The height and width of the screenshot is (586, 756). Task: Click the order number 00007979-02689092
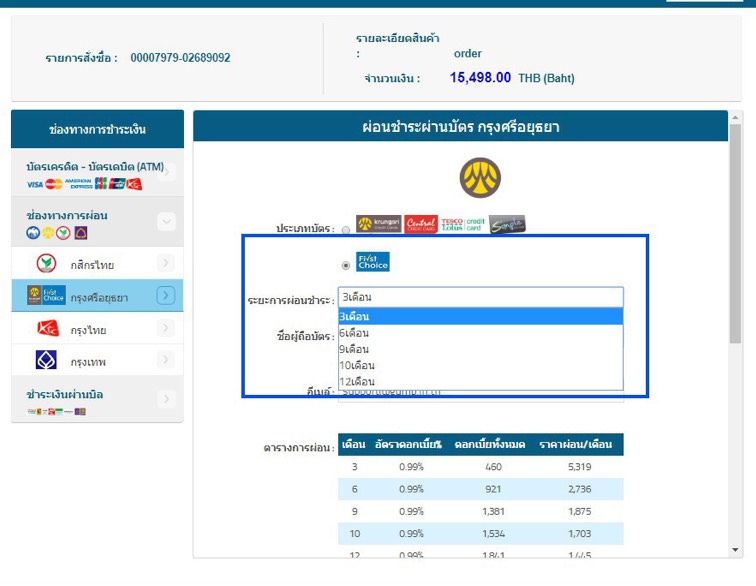180,58
